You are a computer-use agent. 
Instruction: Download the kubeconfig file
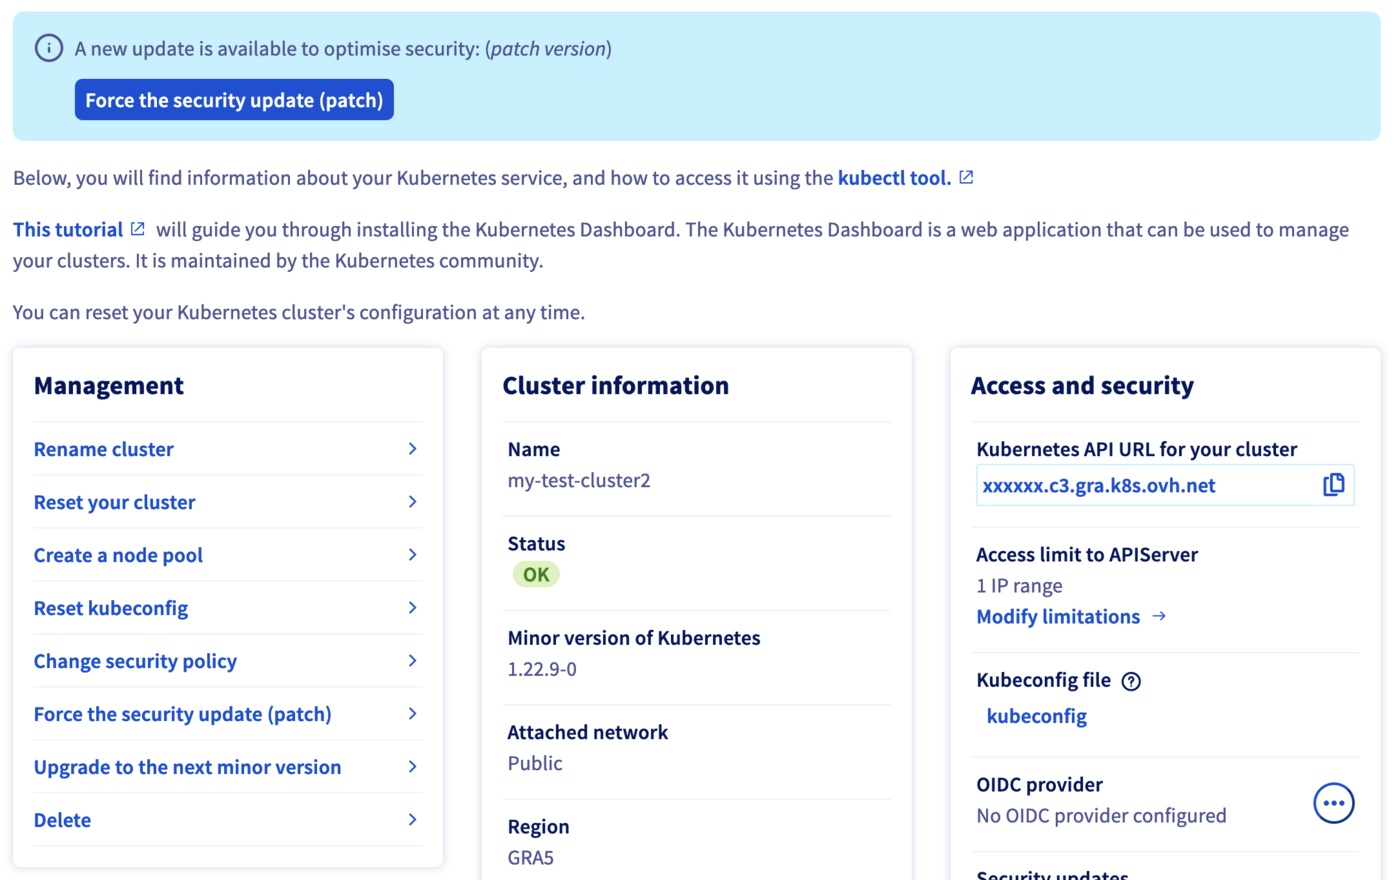click(x=1037, y=716)
